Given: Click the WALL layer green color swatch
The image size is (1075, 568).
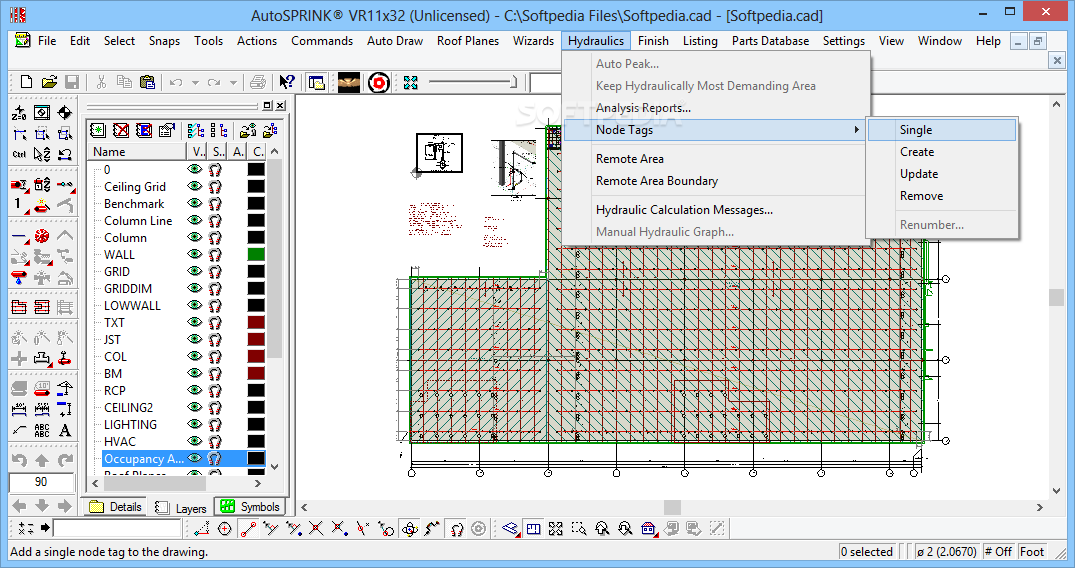Looking at the screenshot, I should click(256, 254).
